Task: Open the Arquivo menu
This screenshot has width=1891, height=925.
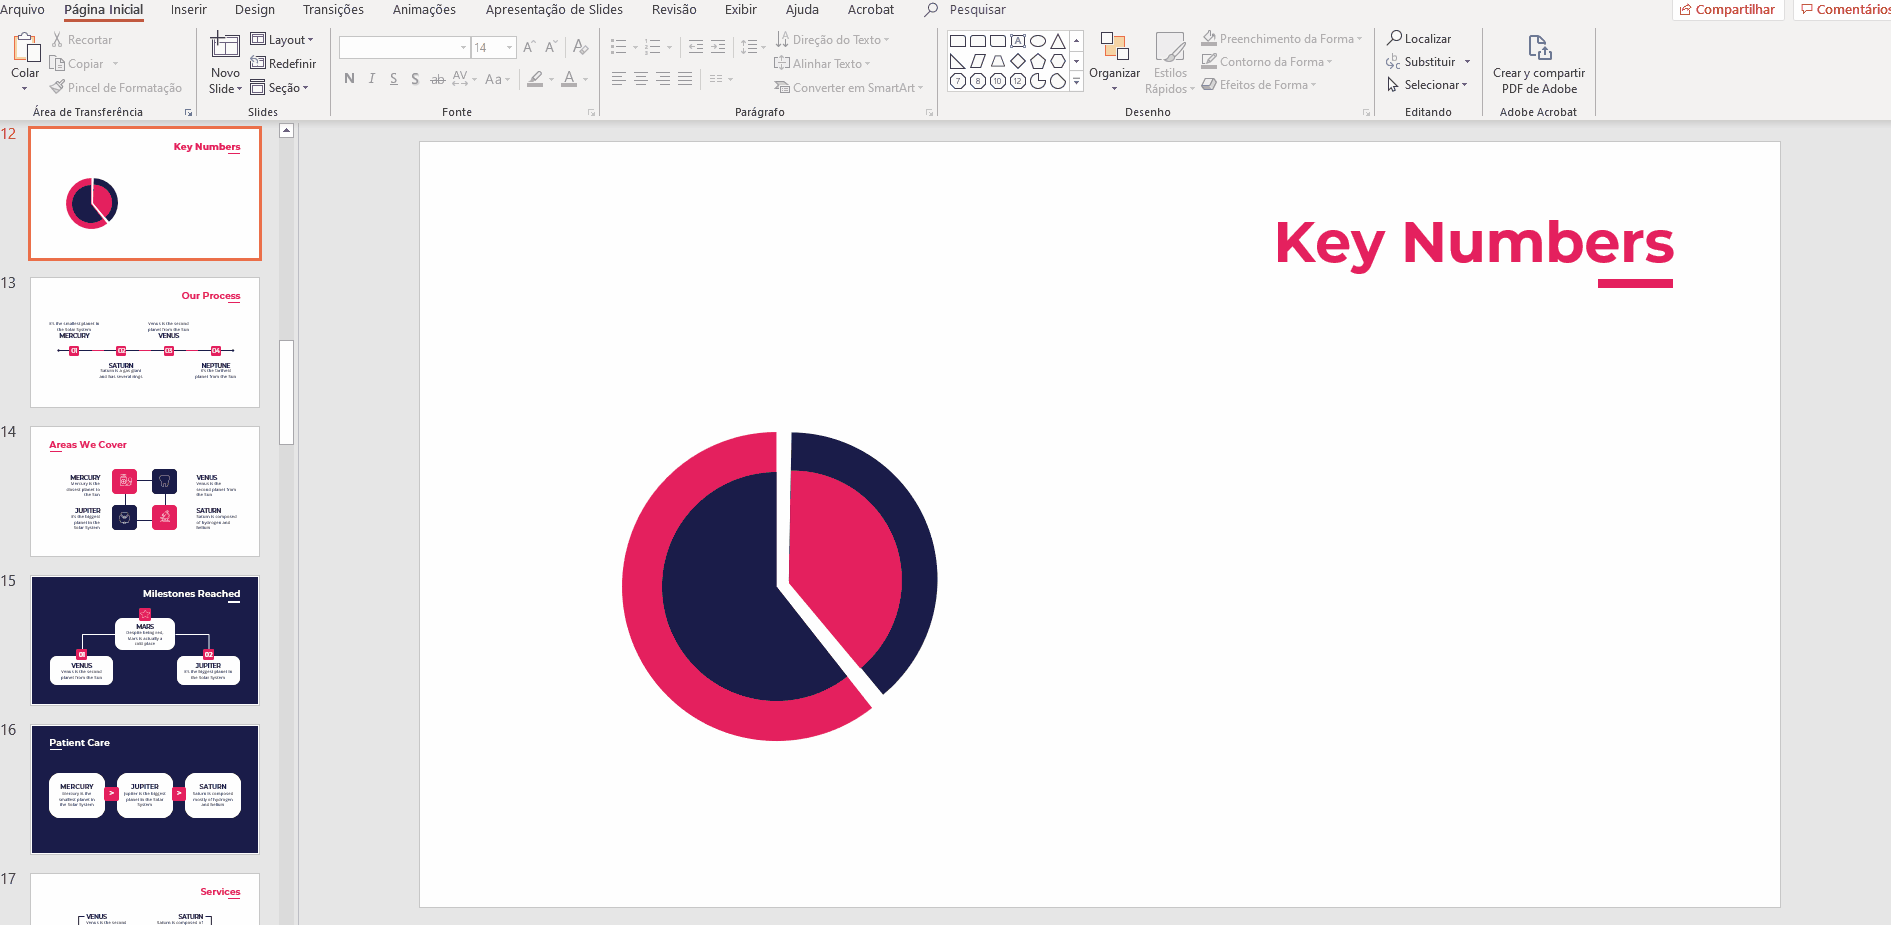Action: click(22, 10)
